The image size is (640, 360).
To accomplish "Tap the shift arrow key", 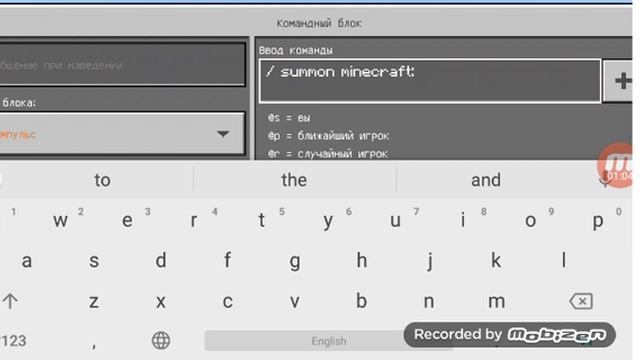I will 10,301.
